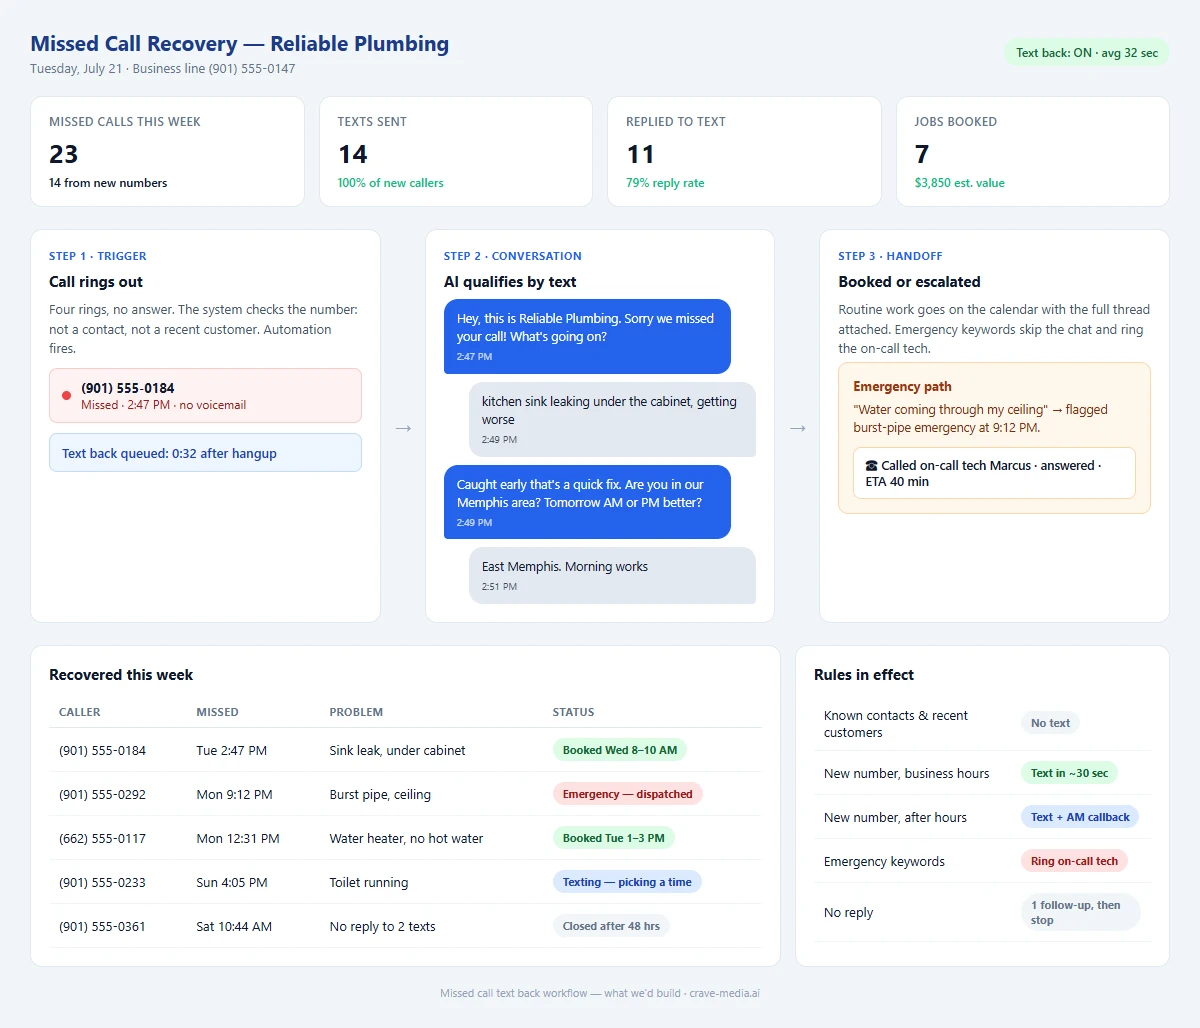Click the Recovered this week heading
This screenshot has width=1200, height=1028.
(x=121, y=675)
